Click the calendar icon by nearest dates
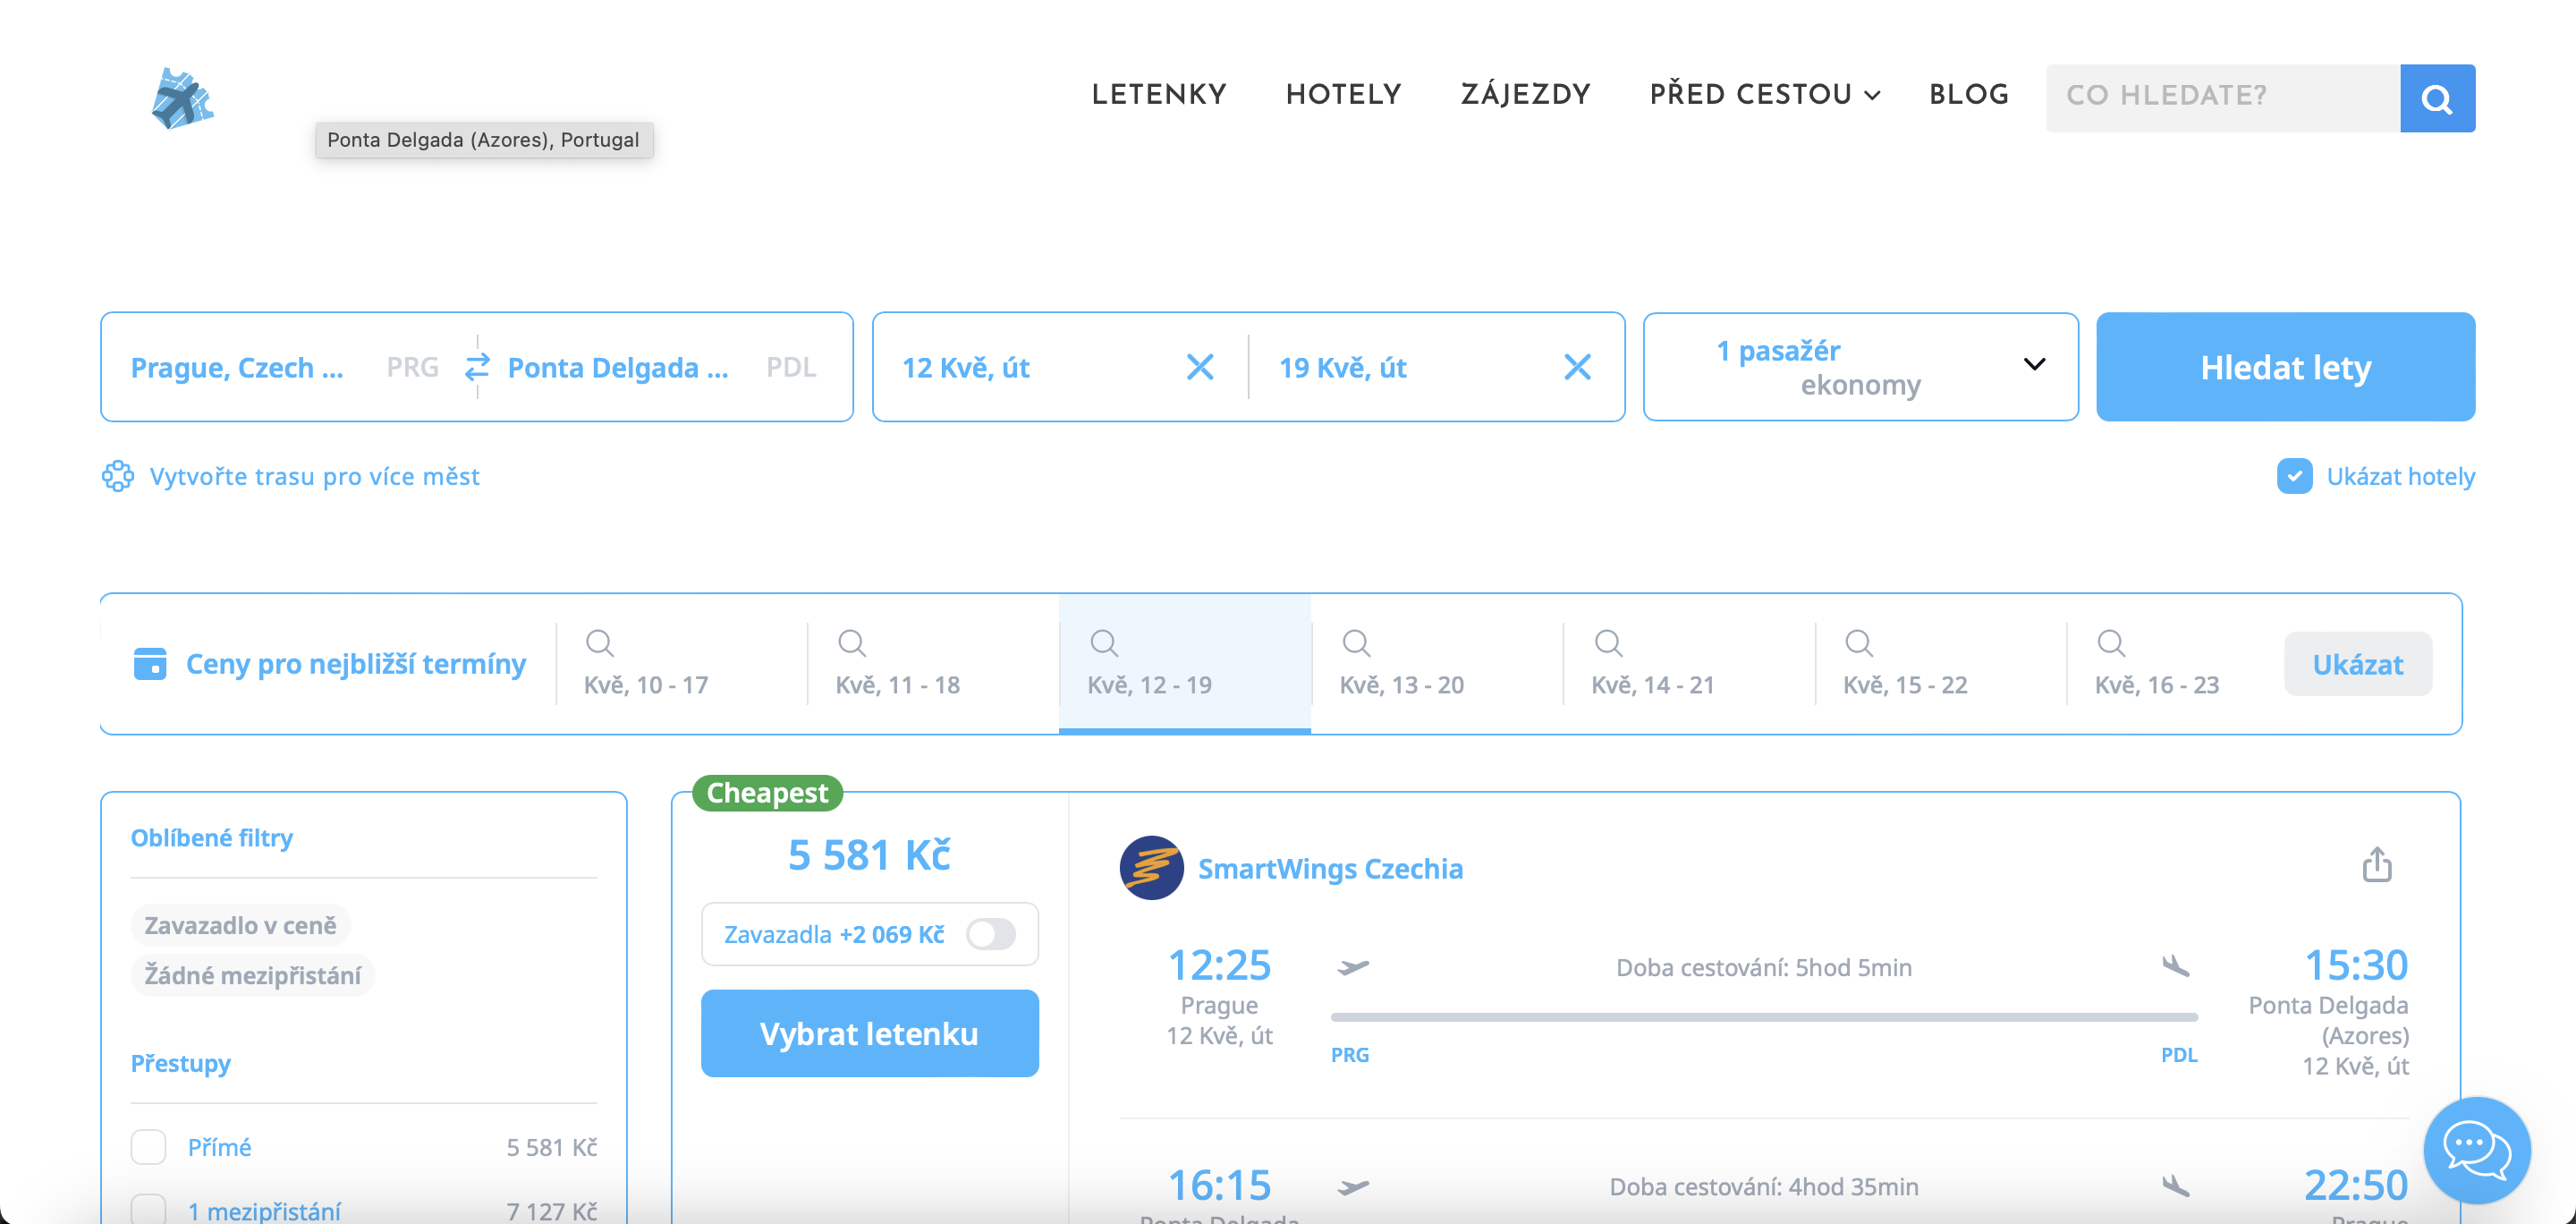 pos(150,664)
